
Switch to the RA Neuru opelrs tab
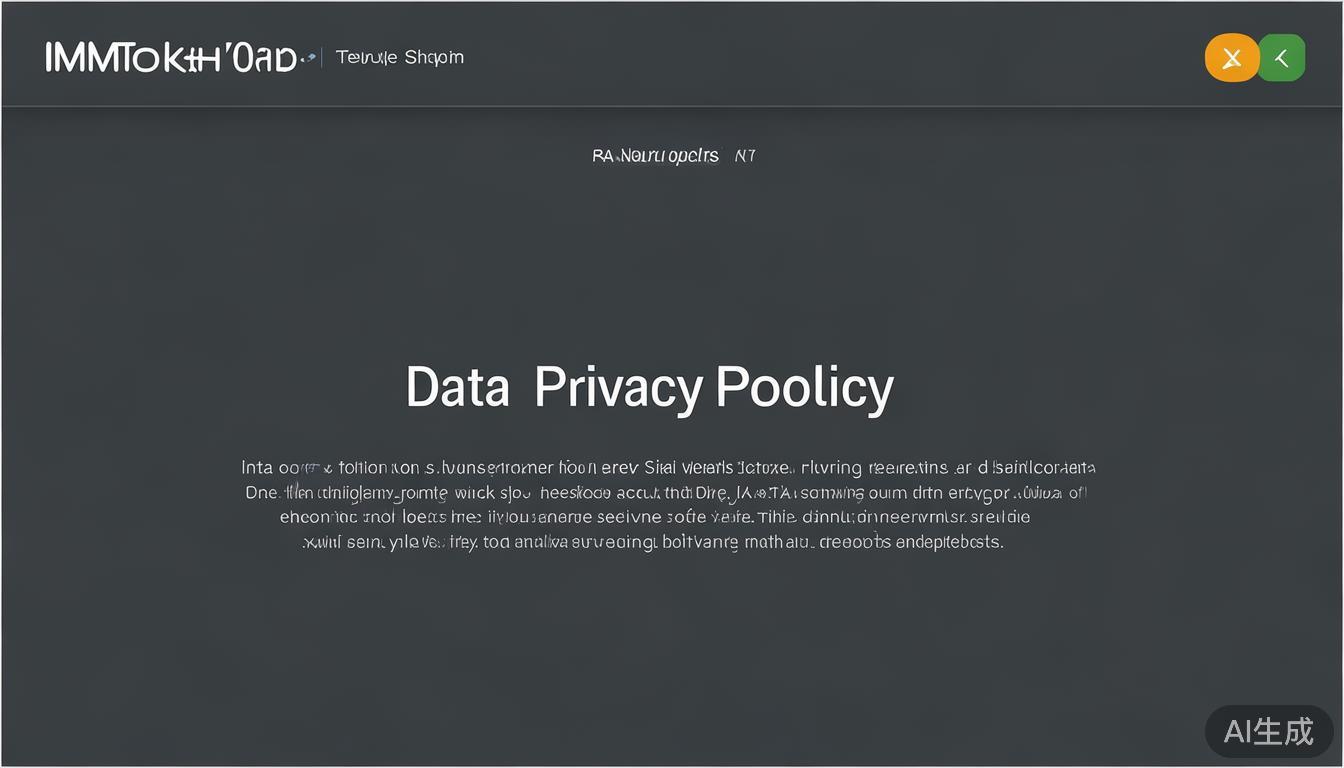pos(655,155)
